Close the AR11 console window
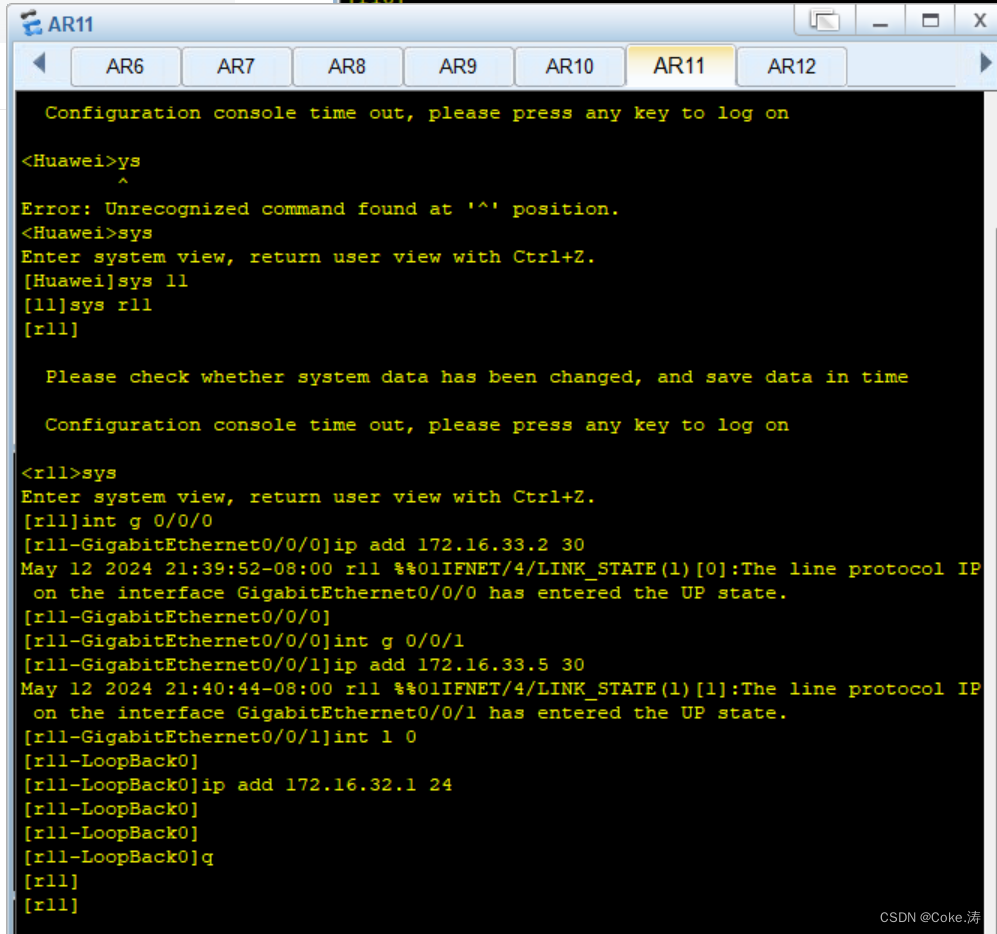 tap(978, 22)
